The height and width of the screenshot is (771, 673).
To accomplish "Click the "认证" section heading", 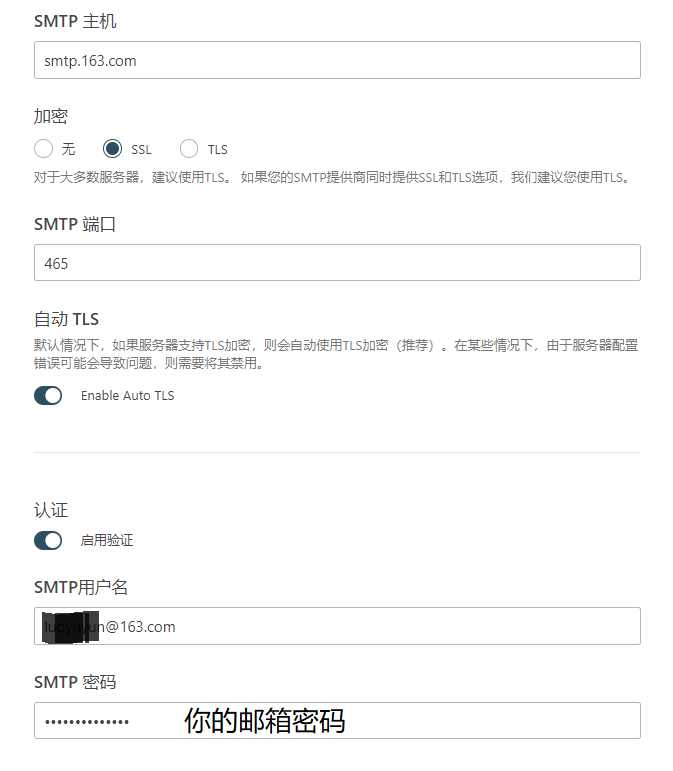I will click(51, 510).
